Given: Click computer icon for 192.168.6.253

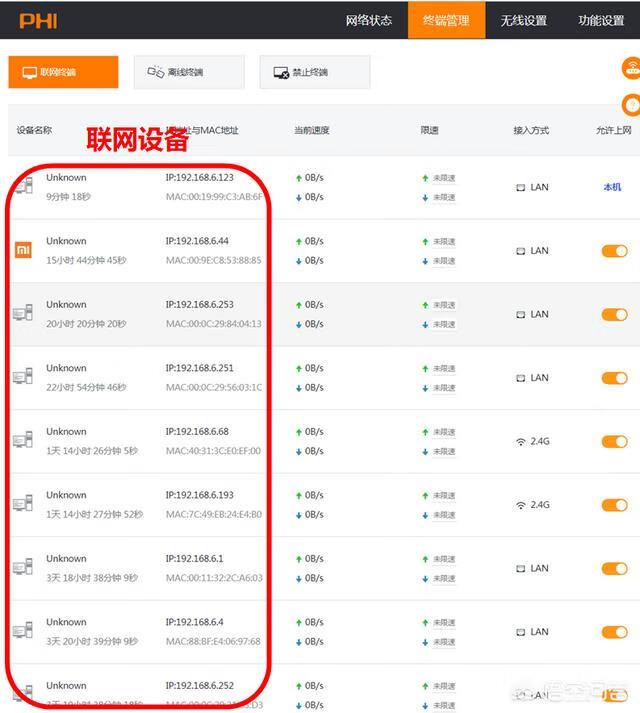Looking at the screenshot, I should pyautogui.click(x=22, y=314).
